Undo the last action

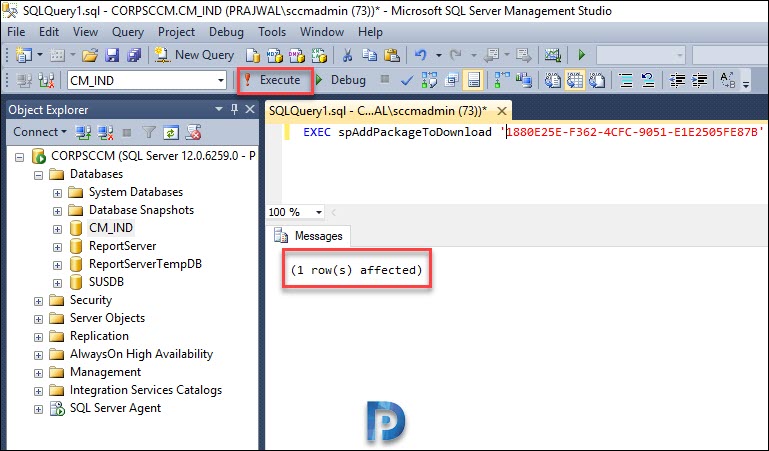[420, 55]
